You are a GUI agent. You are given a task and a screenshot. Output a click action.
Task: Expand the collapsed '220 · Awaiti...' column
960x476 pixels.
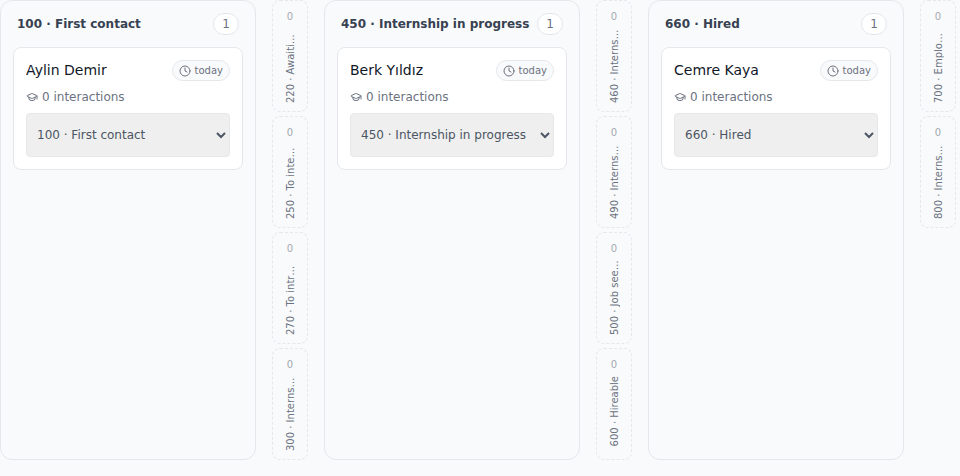pyautogui.click(x=290, y=56)
